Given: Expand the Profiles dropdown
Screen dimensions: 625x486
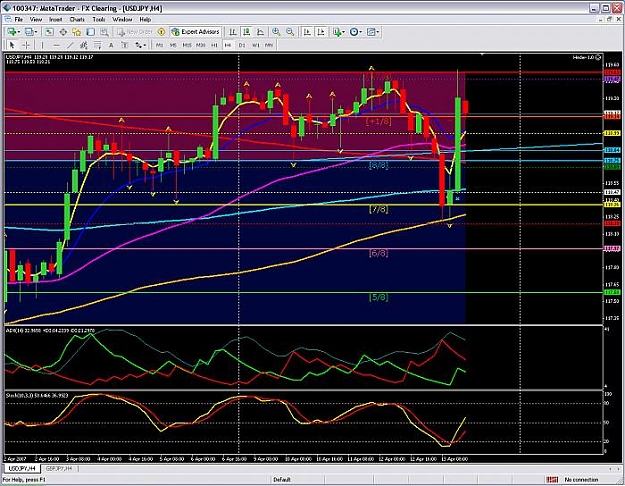Looking at the screenshot, I should coord(36,32).
